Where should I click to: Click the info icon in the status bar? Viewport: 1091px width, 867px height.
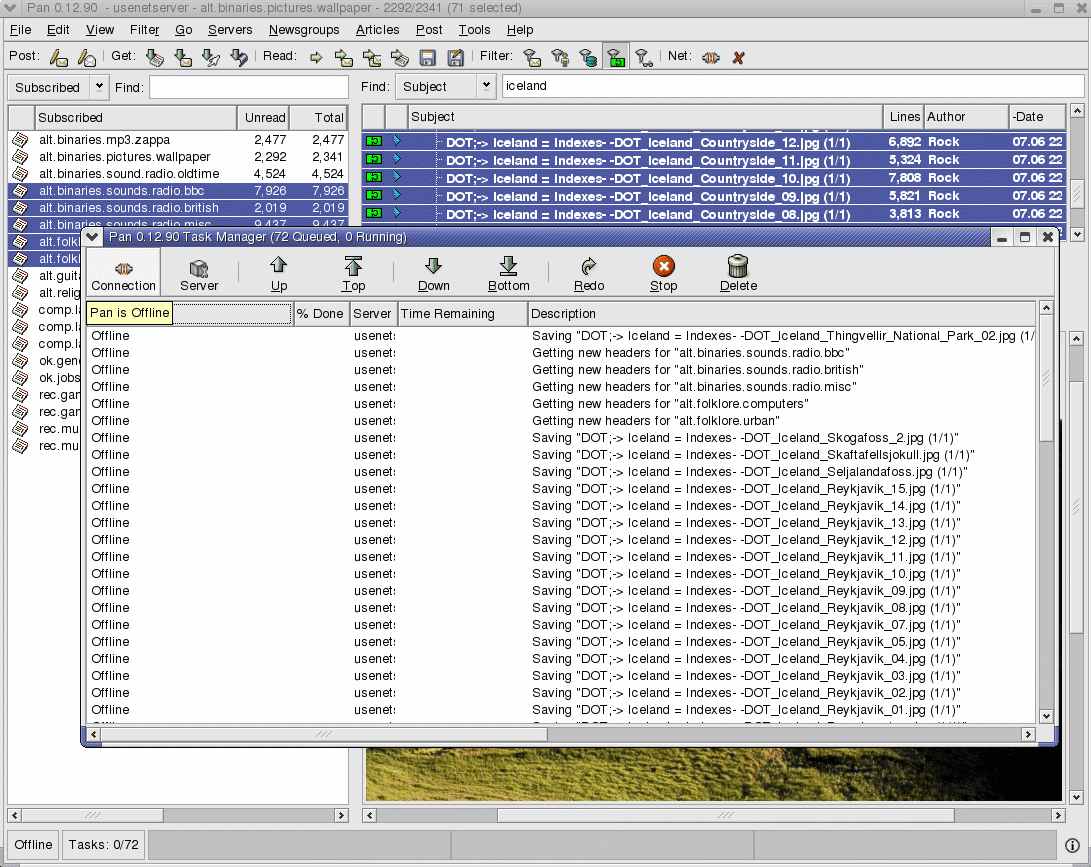pos(1072,845)
